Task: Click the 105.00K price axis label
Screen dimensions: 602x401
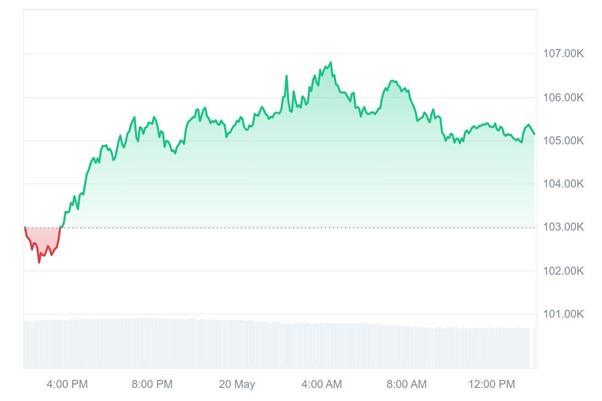Action: [x=563, y=140]
